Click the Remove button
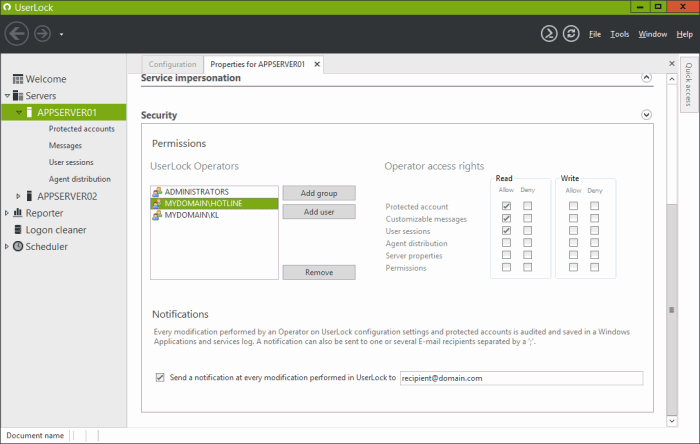 (x=319, y=272)
